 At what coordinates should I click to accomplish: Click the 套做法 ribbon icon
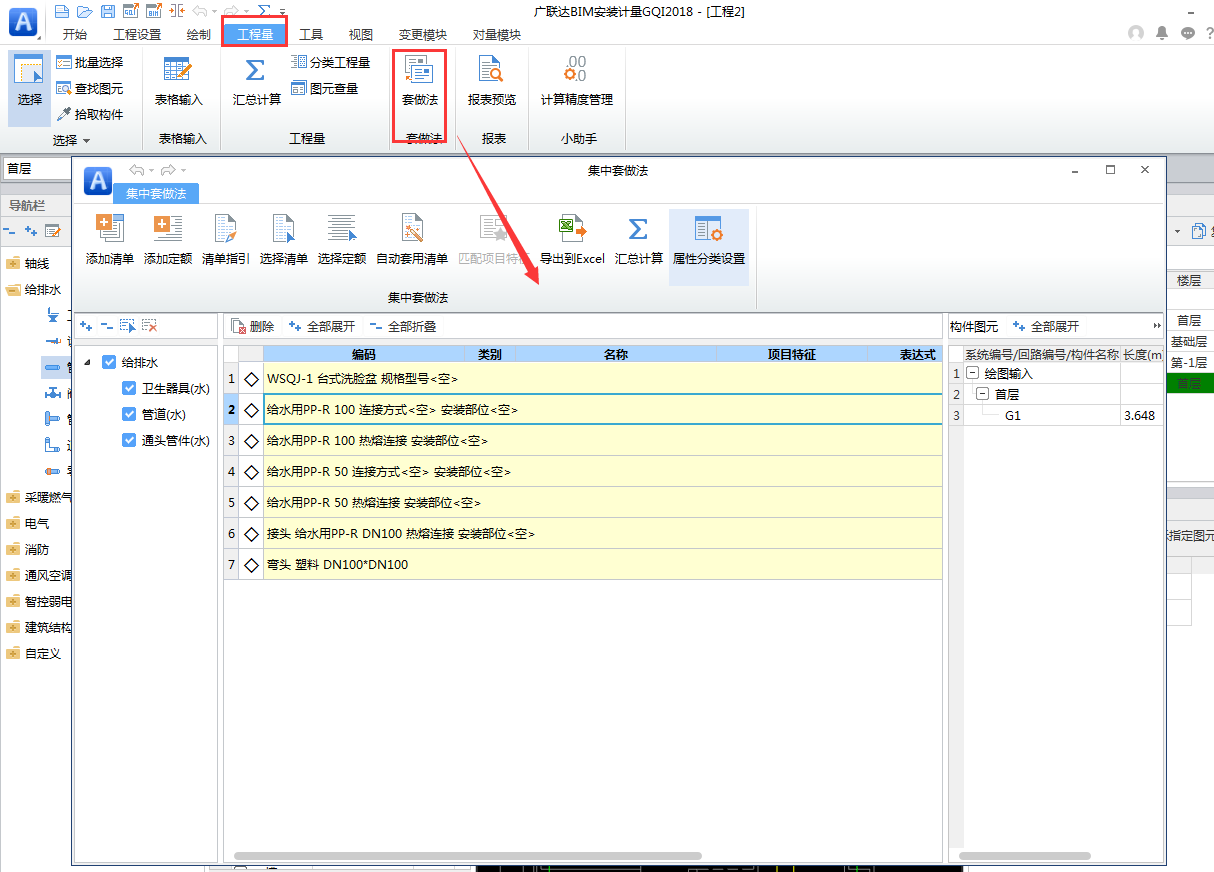pos(419,69)
